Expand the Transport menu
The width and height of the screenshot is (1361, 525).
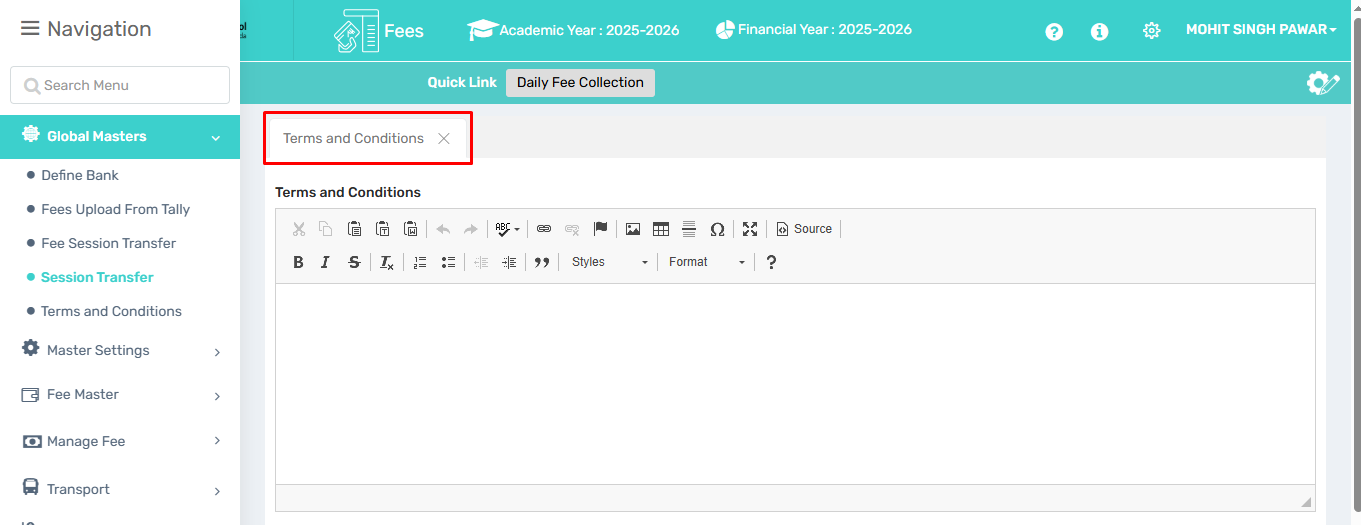(120, 489)
